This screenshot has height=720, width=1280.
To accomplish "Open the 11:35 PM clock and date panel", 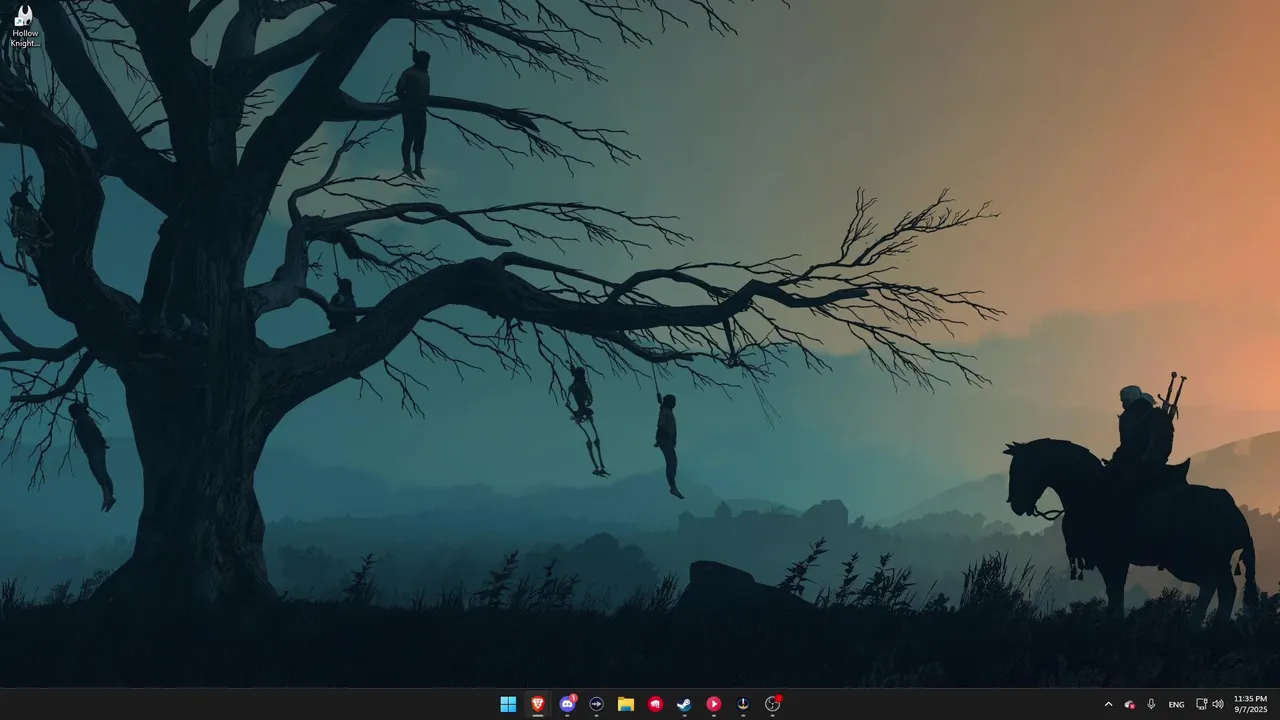I will pyautogui.click(x=1250, y=704).
